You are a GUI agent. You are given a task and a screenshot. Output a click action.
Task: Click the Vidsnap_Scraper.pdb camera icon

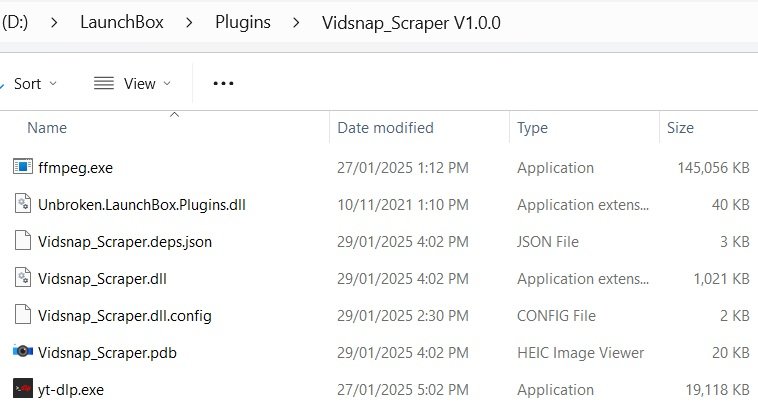[23, 351]
